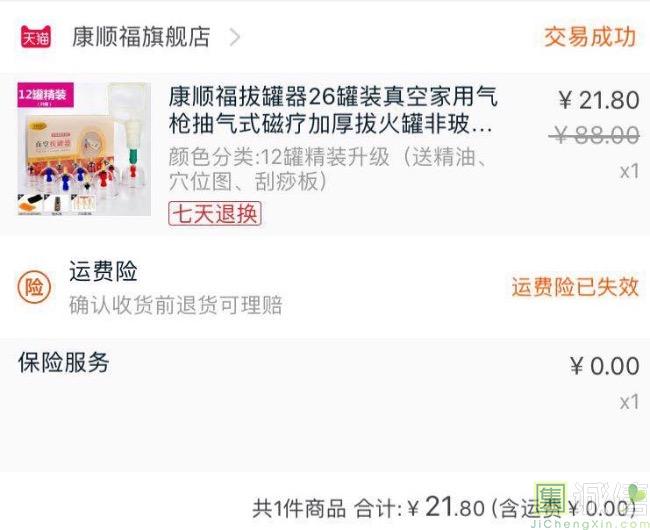The image size is (650, 530).
Task: Tap the ¥0.00 insurance service price
Action: [x=604, y=366]
